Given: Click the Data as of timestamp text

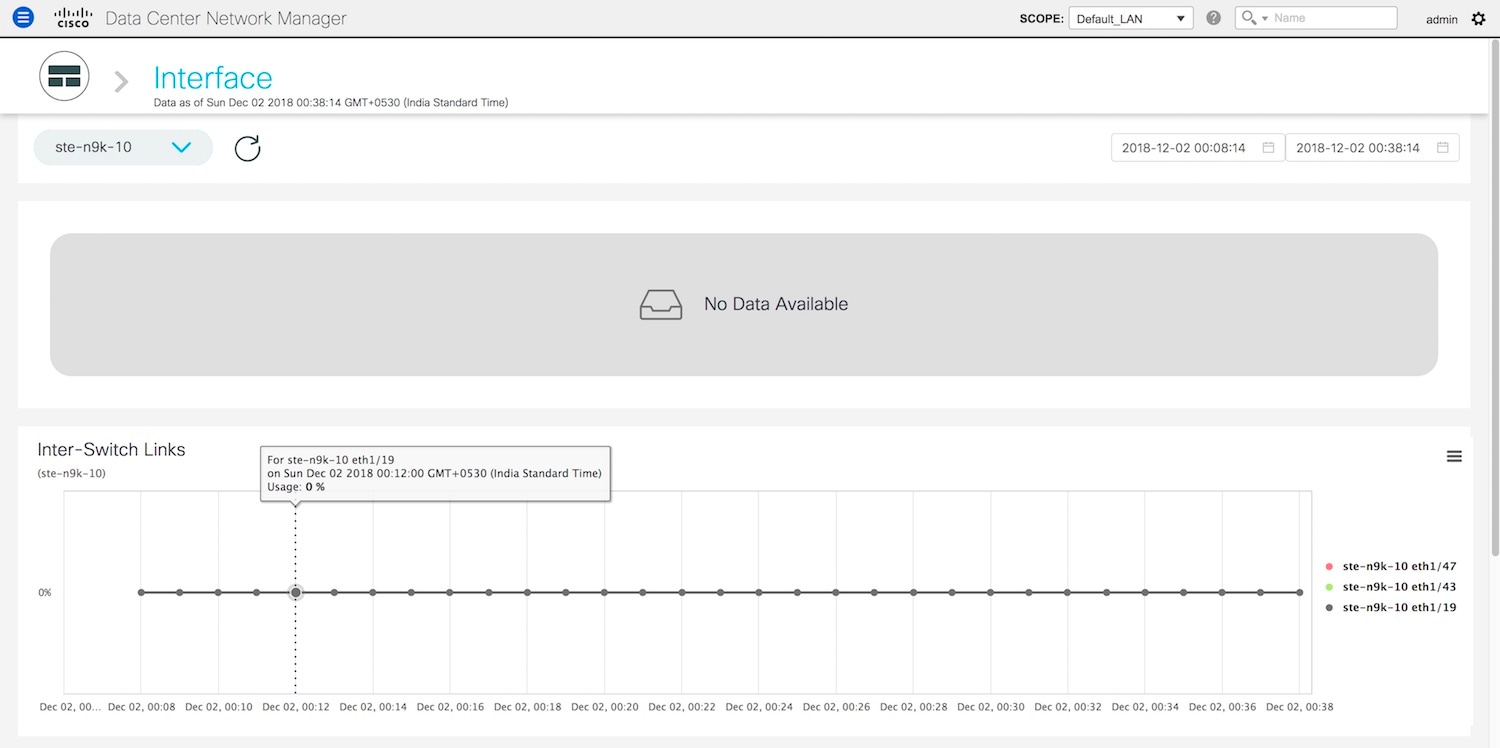Looking at the screenshot, I should [x=331, y=102].
